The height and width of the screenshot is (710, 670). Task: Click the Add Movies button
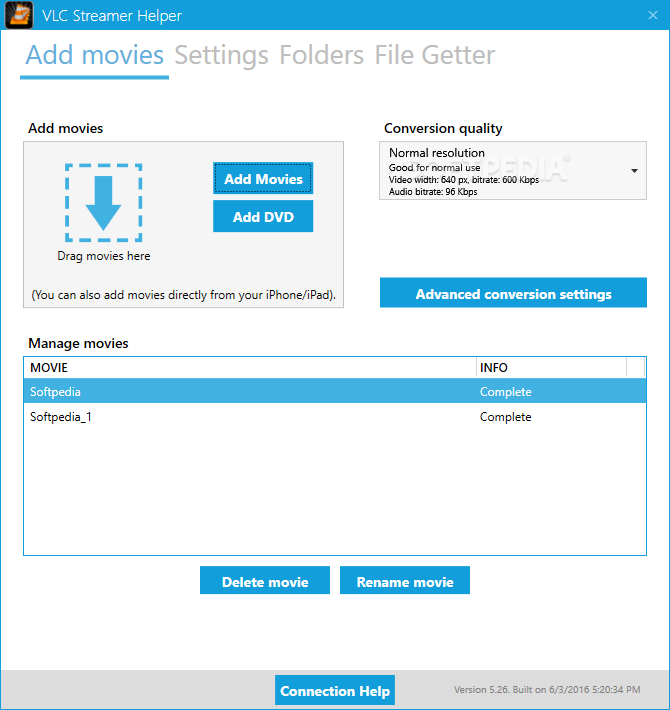point(263,178)
